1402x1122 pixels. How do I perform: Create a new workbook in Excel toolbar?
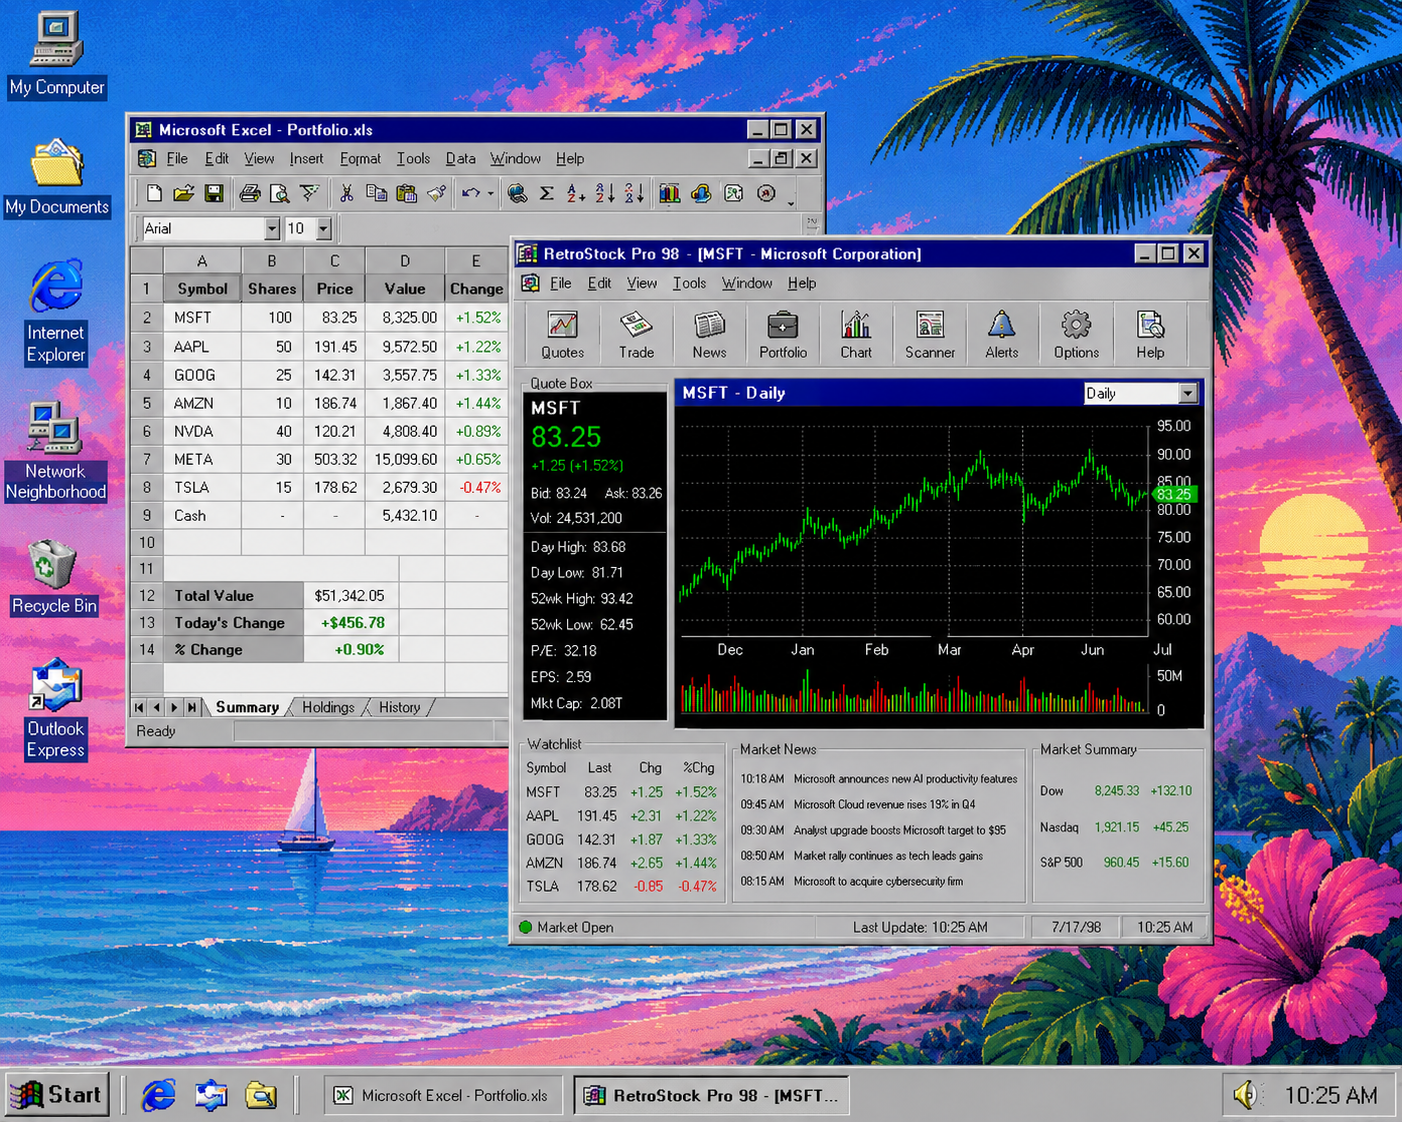(154, 193)
